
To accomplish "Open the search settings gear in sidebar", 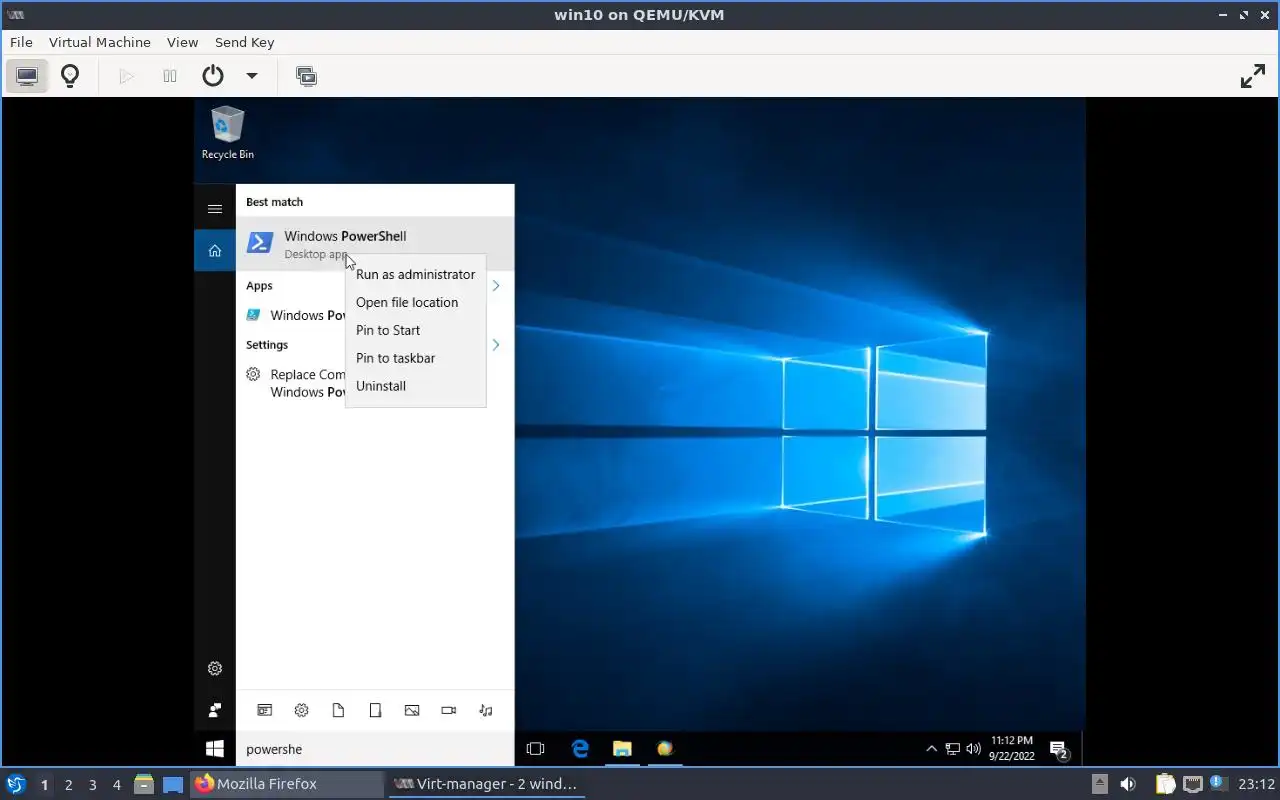I will [x=214, y=669].
